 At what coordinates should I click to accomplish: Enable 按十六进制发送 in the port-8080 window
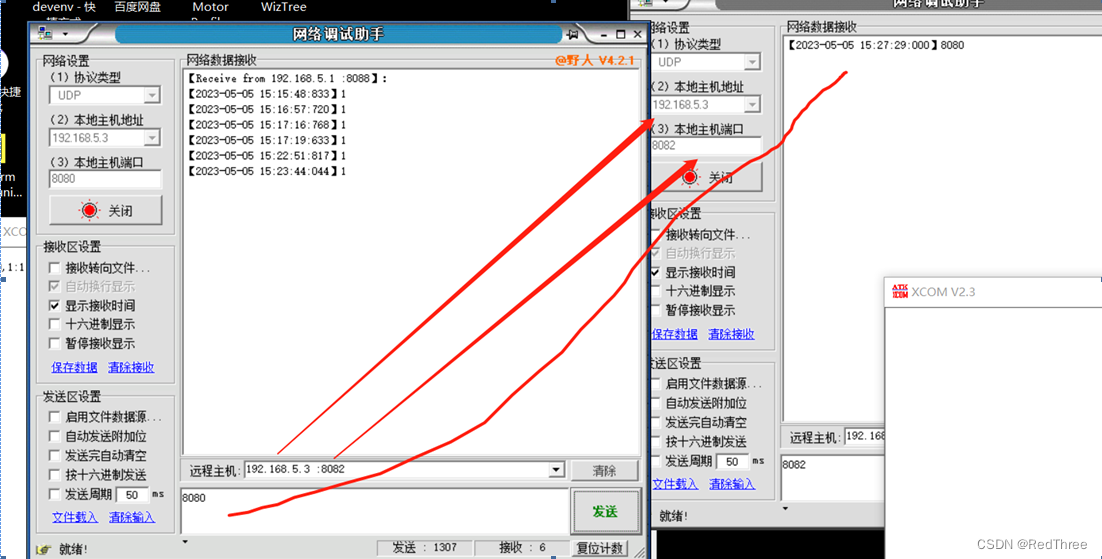click(x=54, y=475)
